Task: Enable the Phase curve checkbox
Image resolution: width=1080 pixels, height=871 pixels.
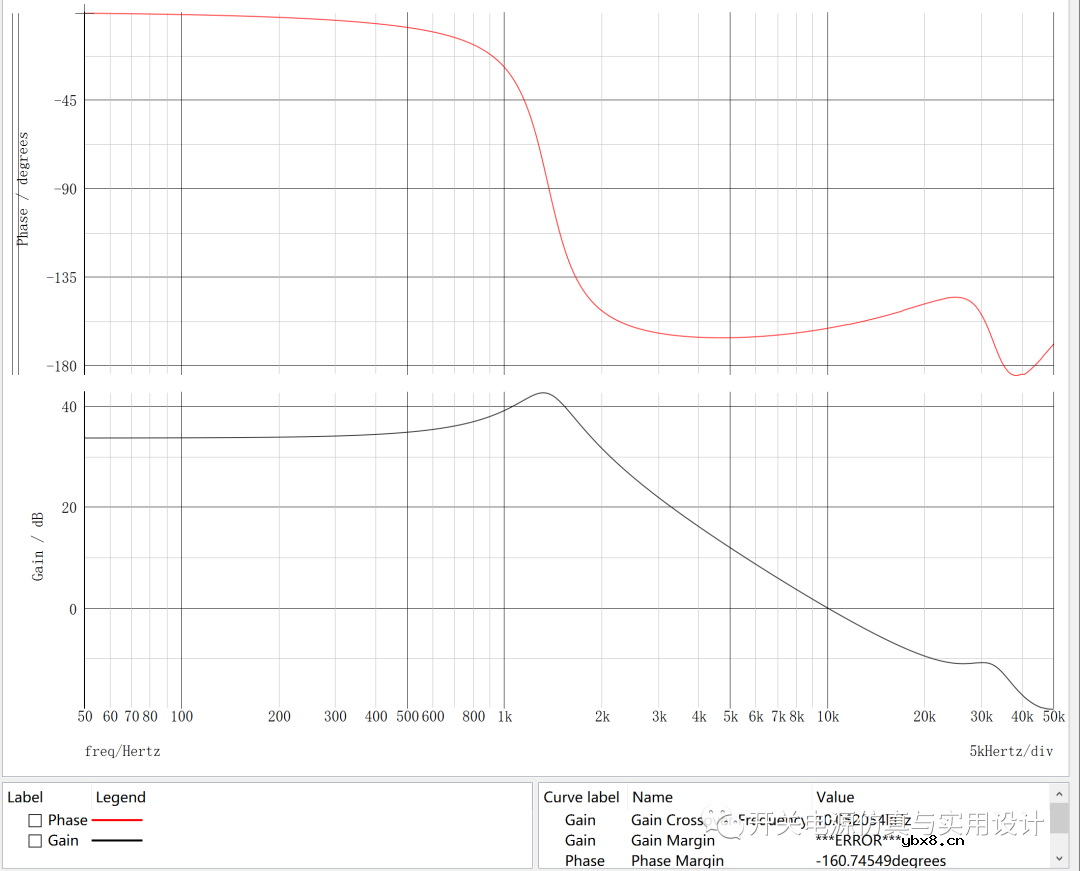Action: [35, 820]
